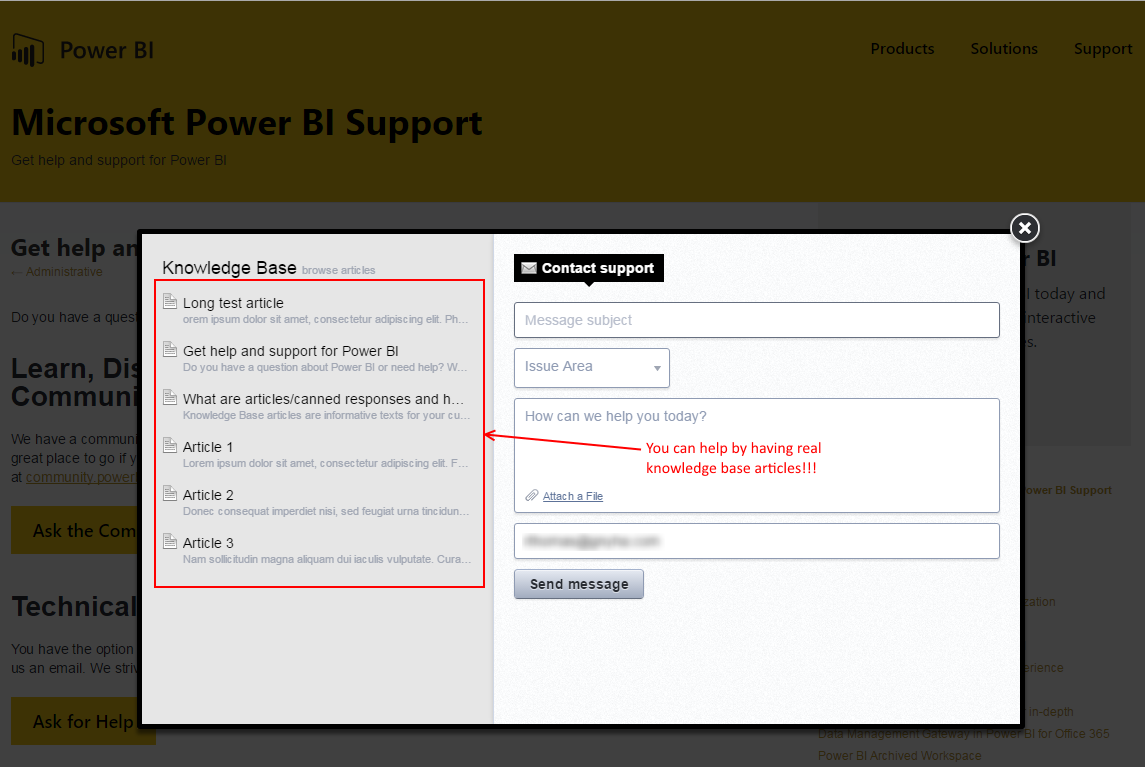Click the envelope icon in Contact support tab
Screen dimensions: 1145x767
(529, 268)
